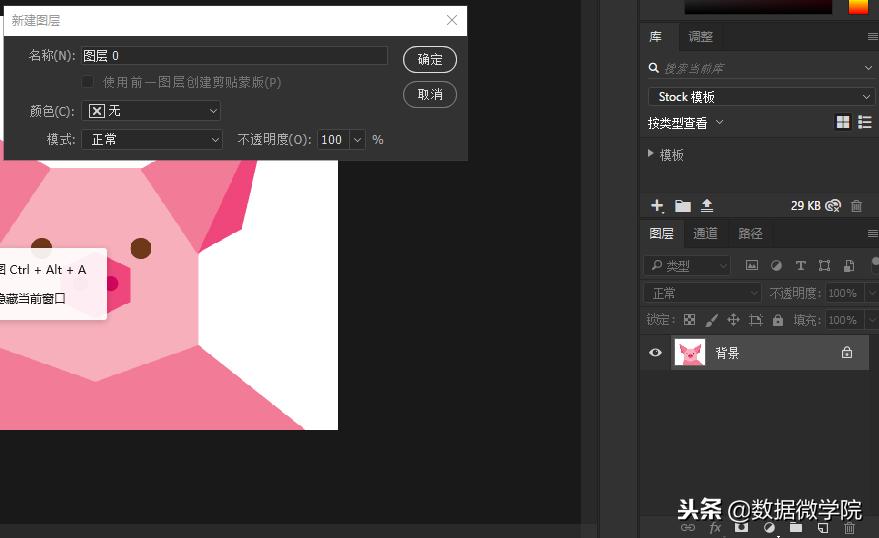Image resolution: width=879 pixels, height=538 pixels.
Task: Click the layer 不透明度 100% field
Action: click(x=845, y=293)
